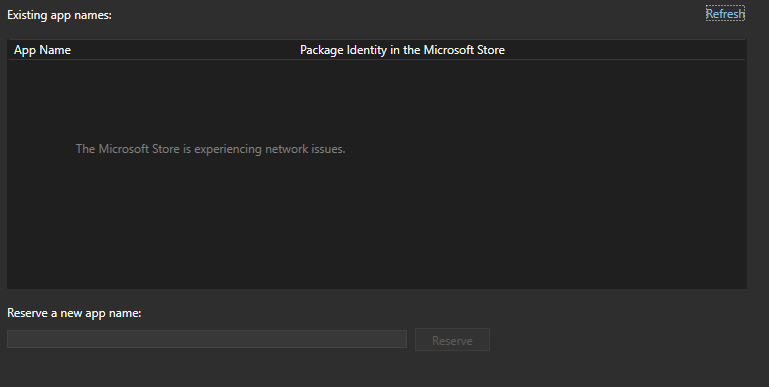The width and height of the screenshot is (769, 387).
Task: Select the App Name column header
Action: coord(42,50)
